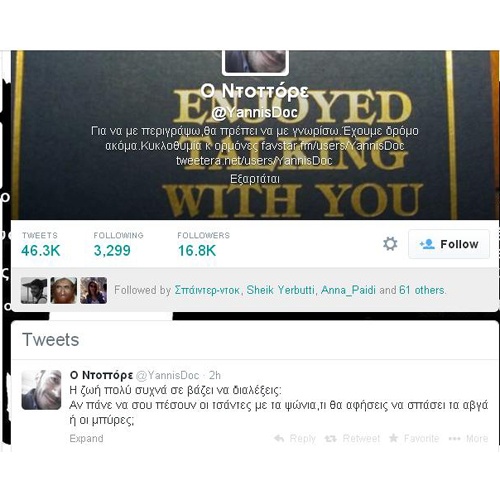This screenshot has height=500, width=500.
Task: Open the Σπάιντερ-ντοκ follower link
Action: [207, 290]
